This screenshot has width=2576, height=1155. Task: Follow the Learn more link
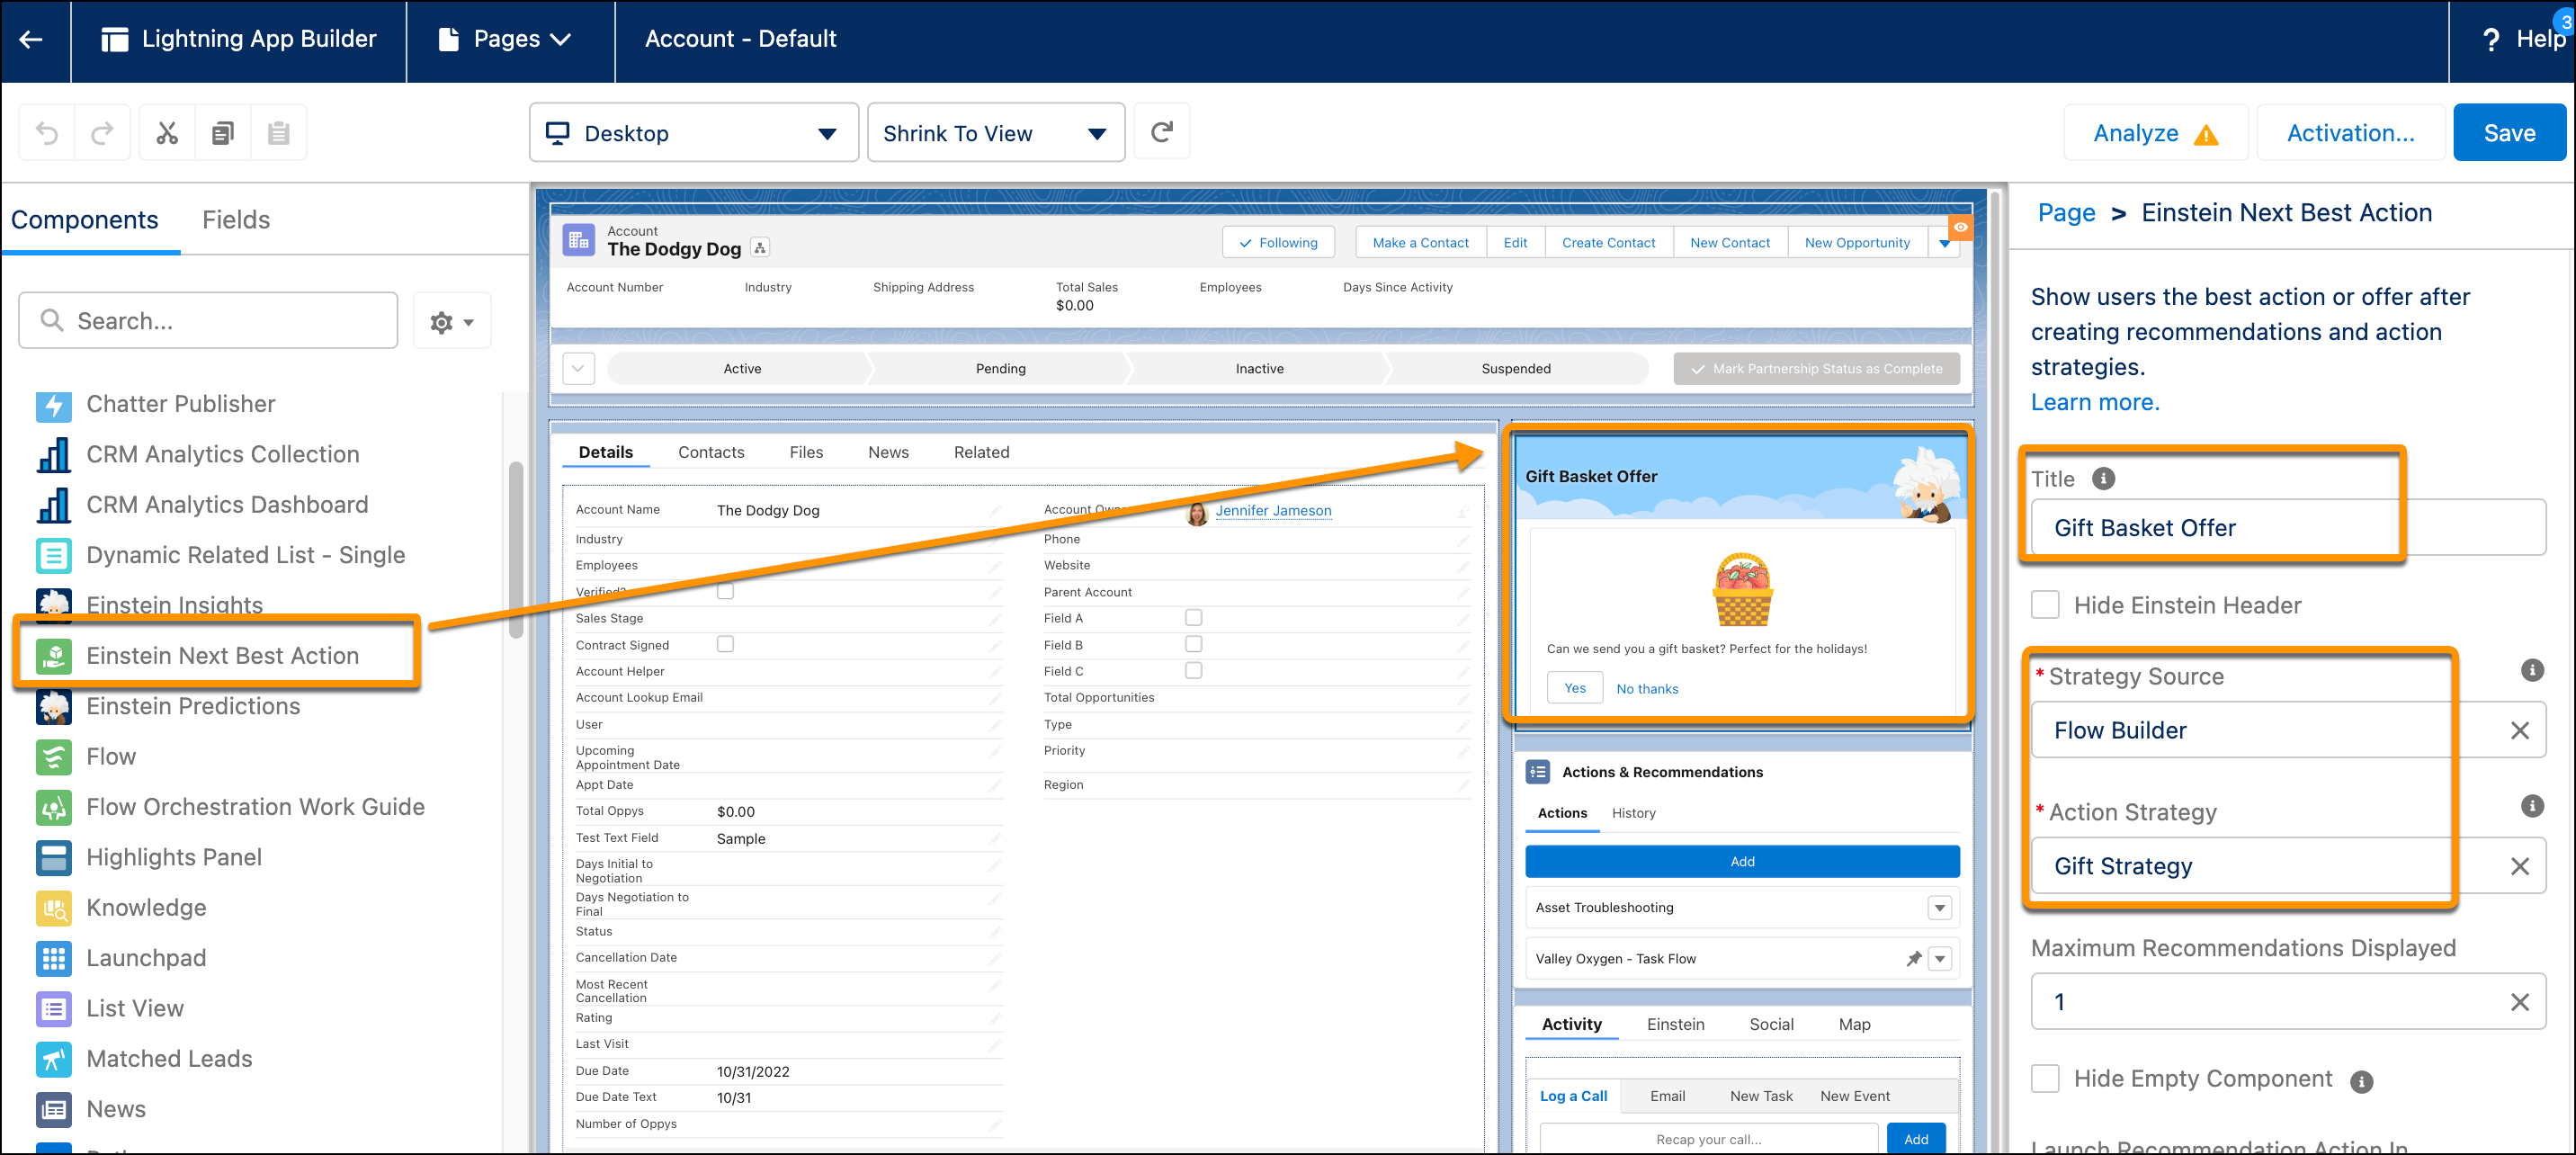(2095, 402)
